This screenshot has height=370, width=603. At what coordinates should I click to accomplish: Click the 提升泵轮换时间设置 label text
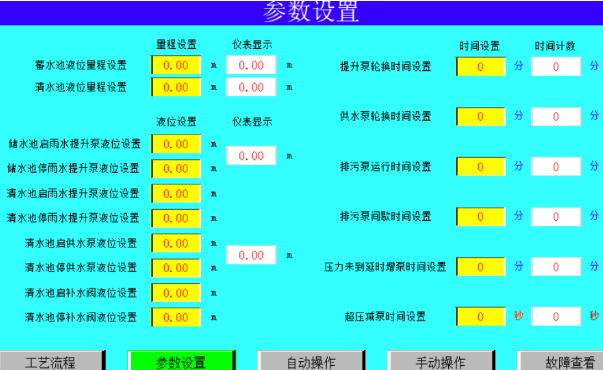385,67
